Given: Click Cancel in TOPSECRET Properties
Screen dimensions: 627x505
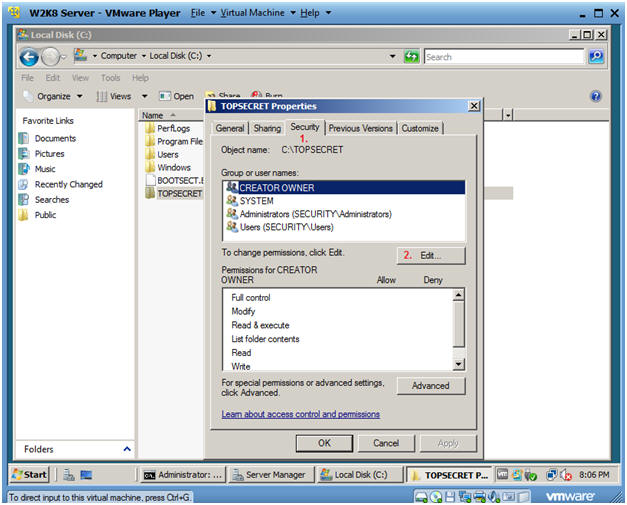Looking at the screenshot, I should pos(386,443).
